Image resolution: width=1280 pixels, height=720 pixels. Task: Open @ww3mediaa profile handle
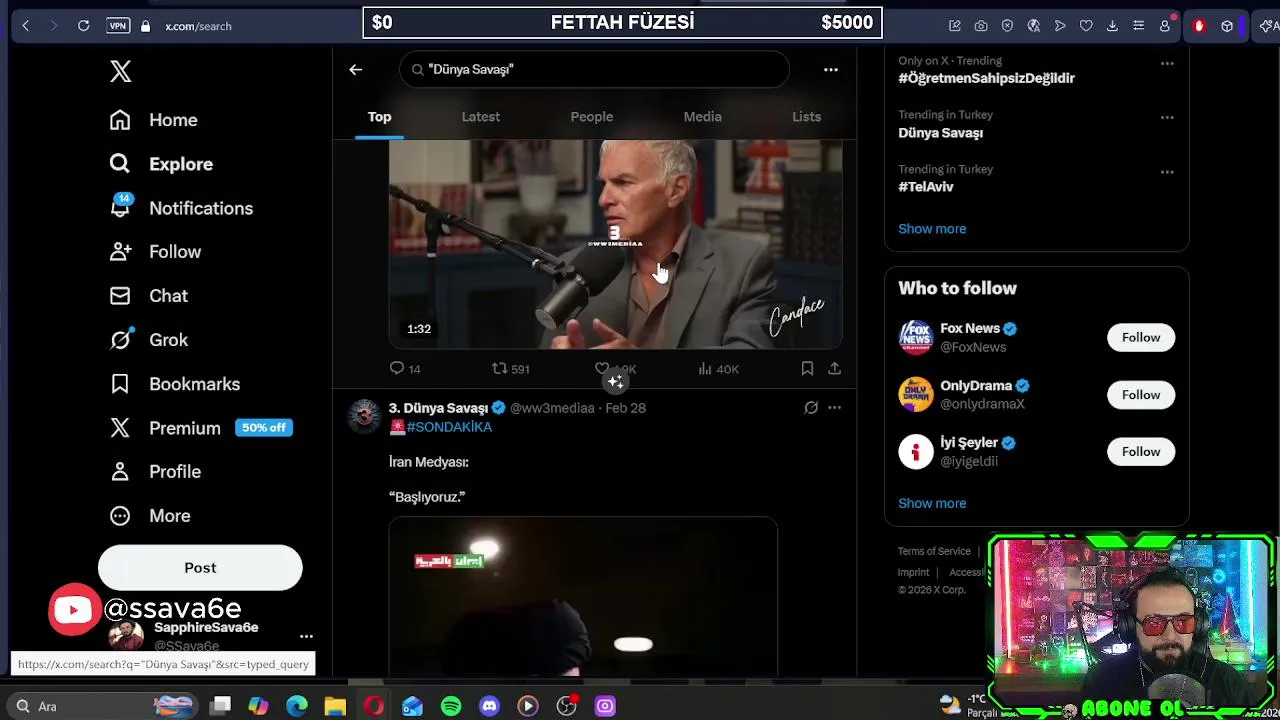click(552, 408)
